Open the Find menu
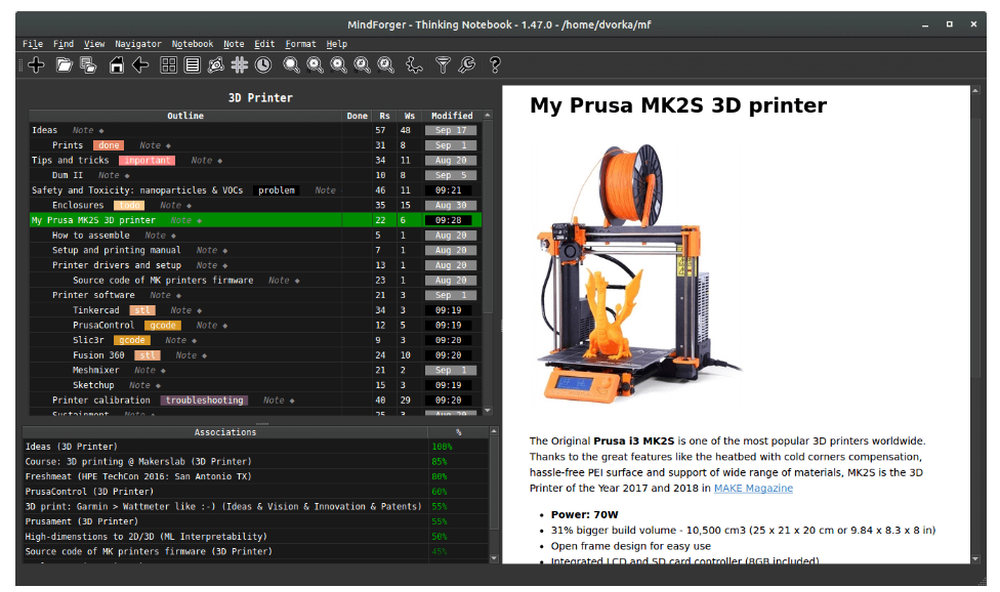Image resolution: width=1000 pixels, height=592 pixels. (x=63, y=44)
